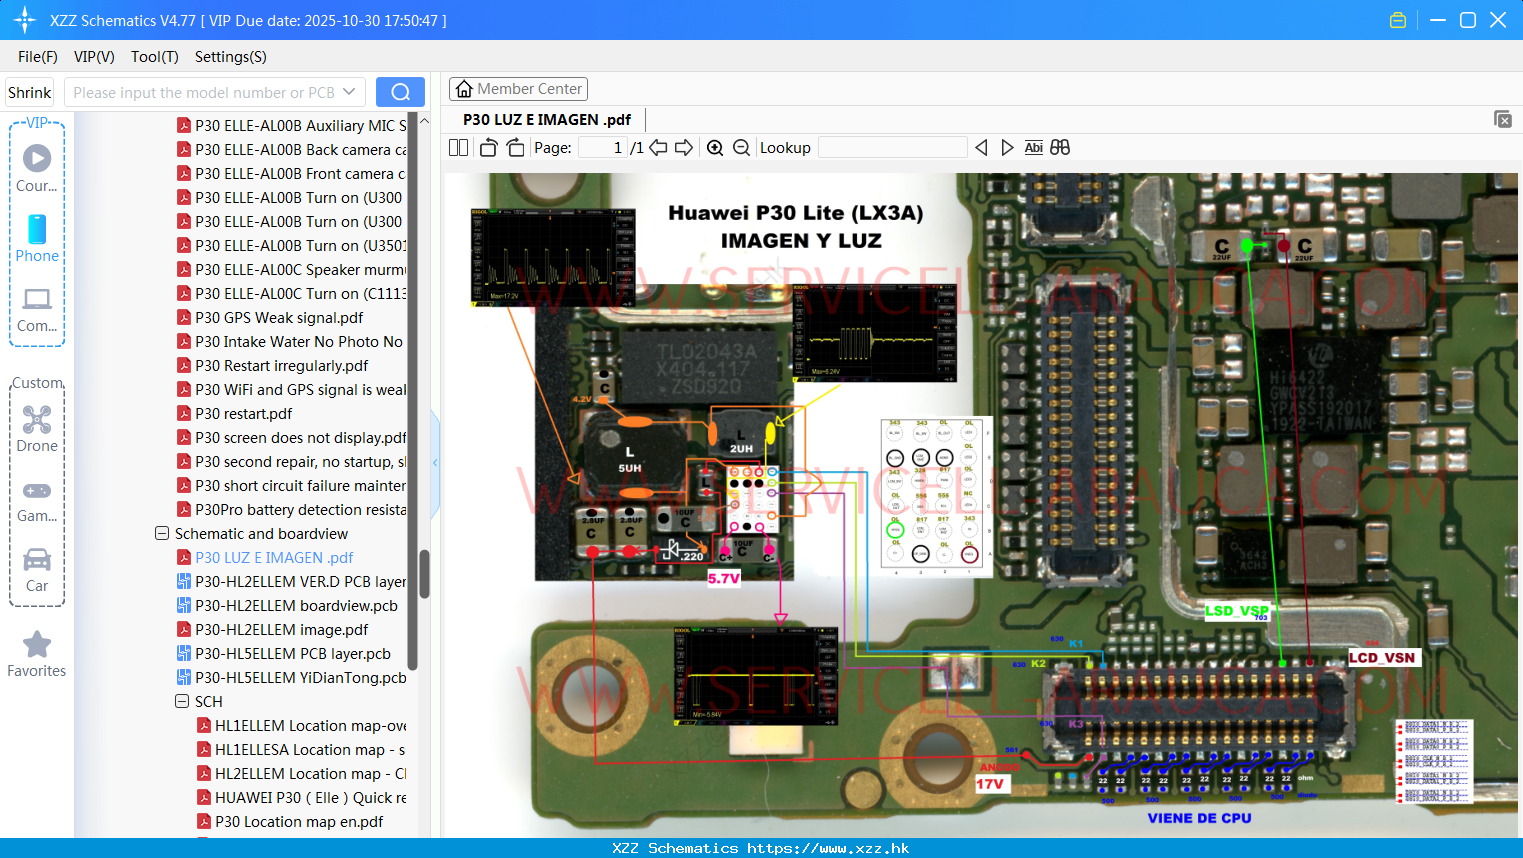Select the P30 LUZ E IMAGEN .pdf tab
This screenshot has width=1523, height=858.
coord(547,119)
